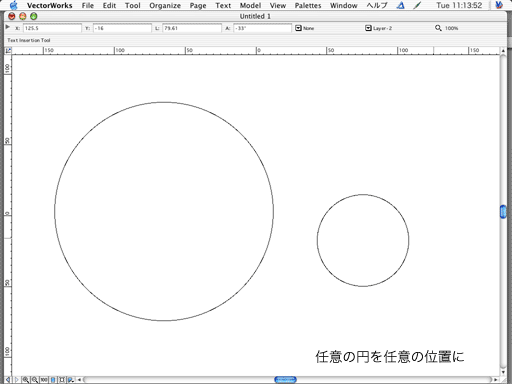Click the magnifier zoom icon beside 100%
Image resolution: width=512 pixels, height=384 pixels.
point(438,28)
